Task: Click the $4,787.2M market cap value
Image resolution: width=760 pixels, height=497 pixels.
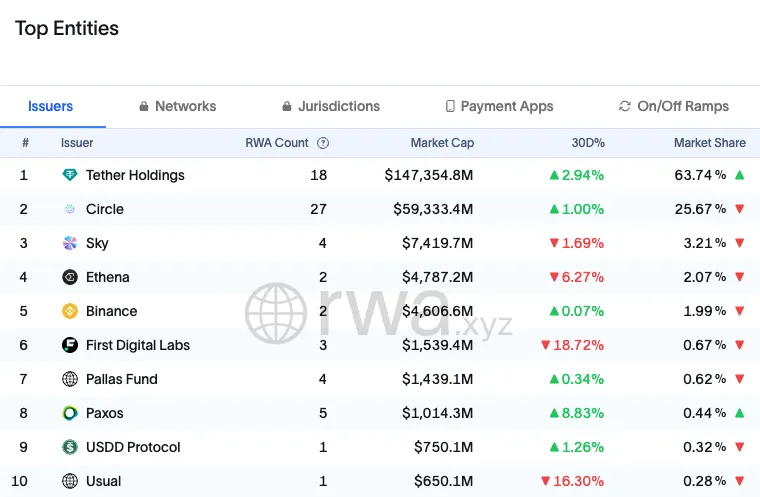Action: (438, 277)
